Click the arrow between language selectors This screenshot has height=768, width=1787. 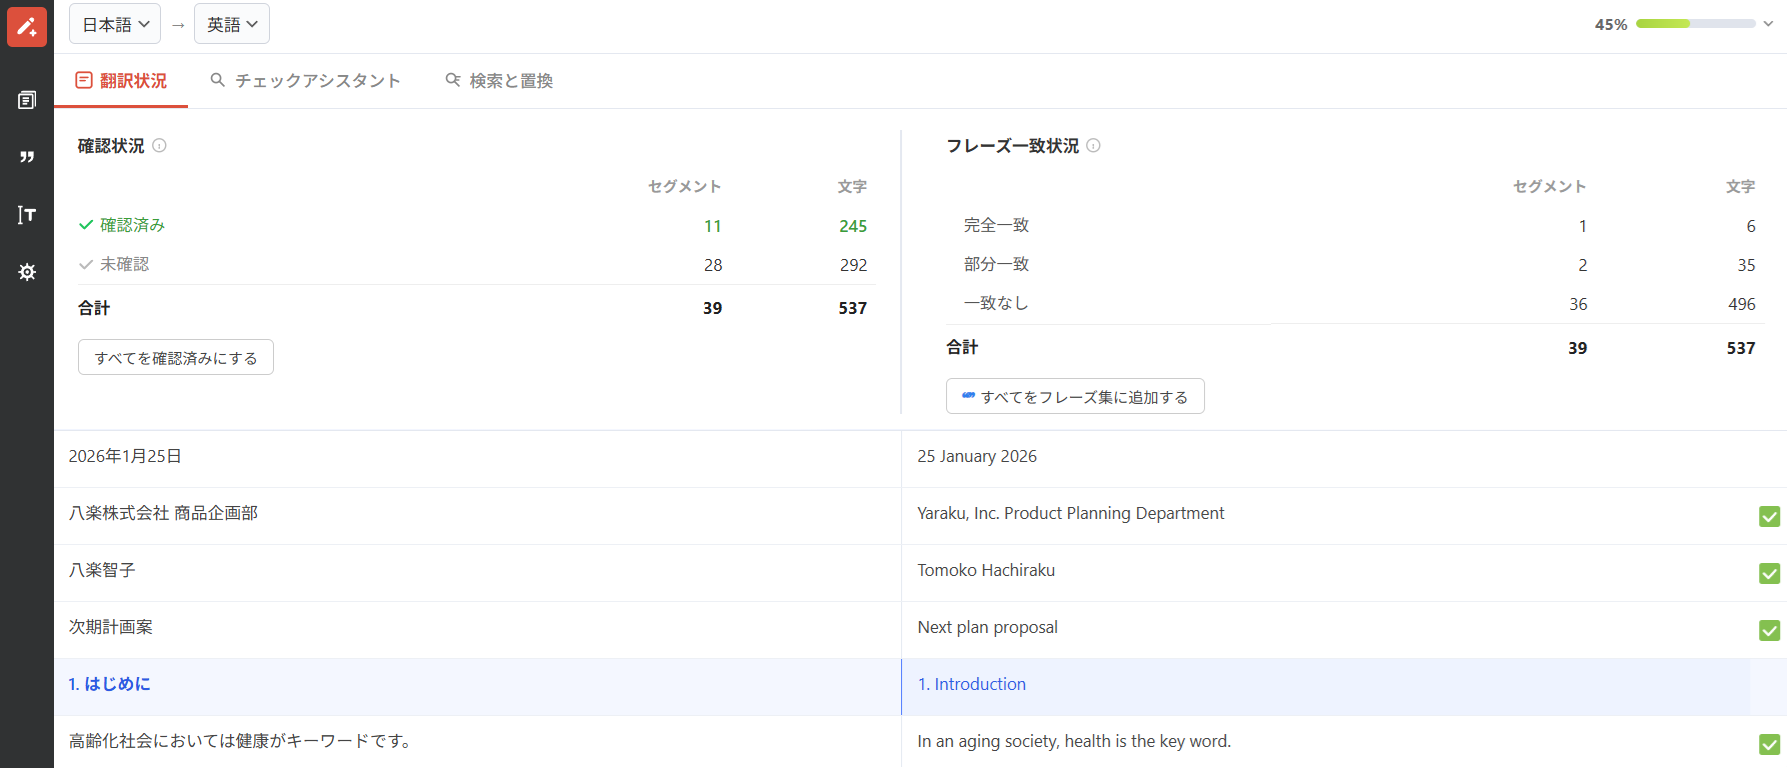click(178, 25)
